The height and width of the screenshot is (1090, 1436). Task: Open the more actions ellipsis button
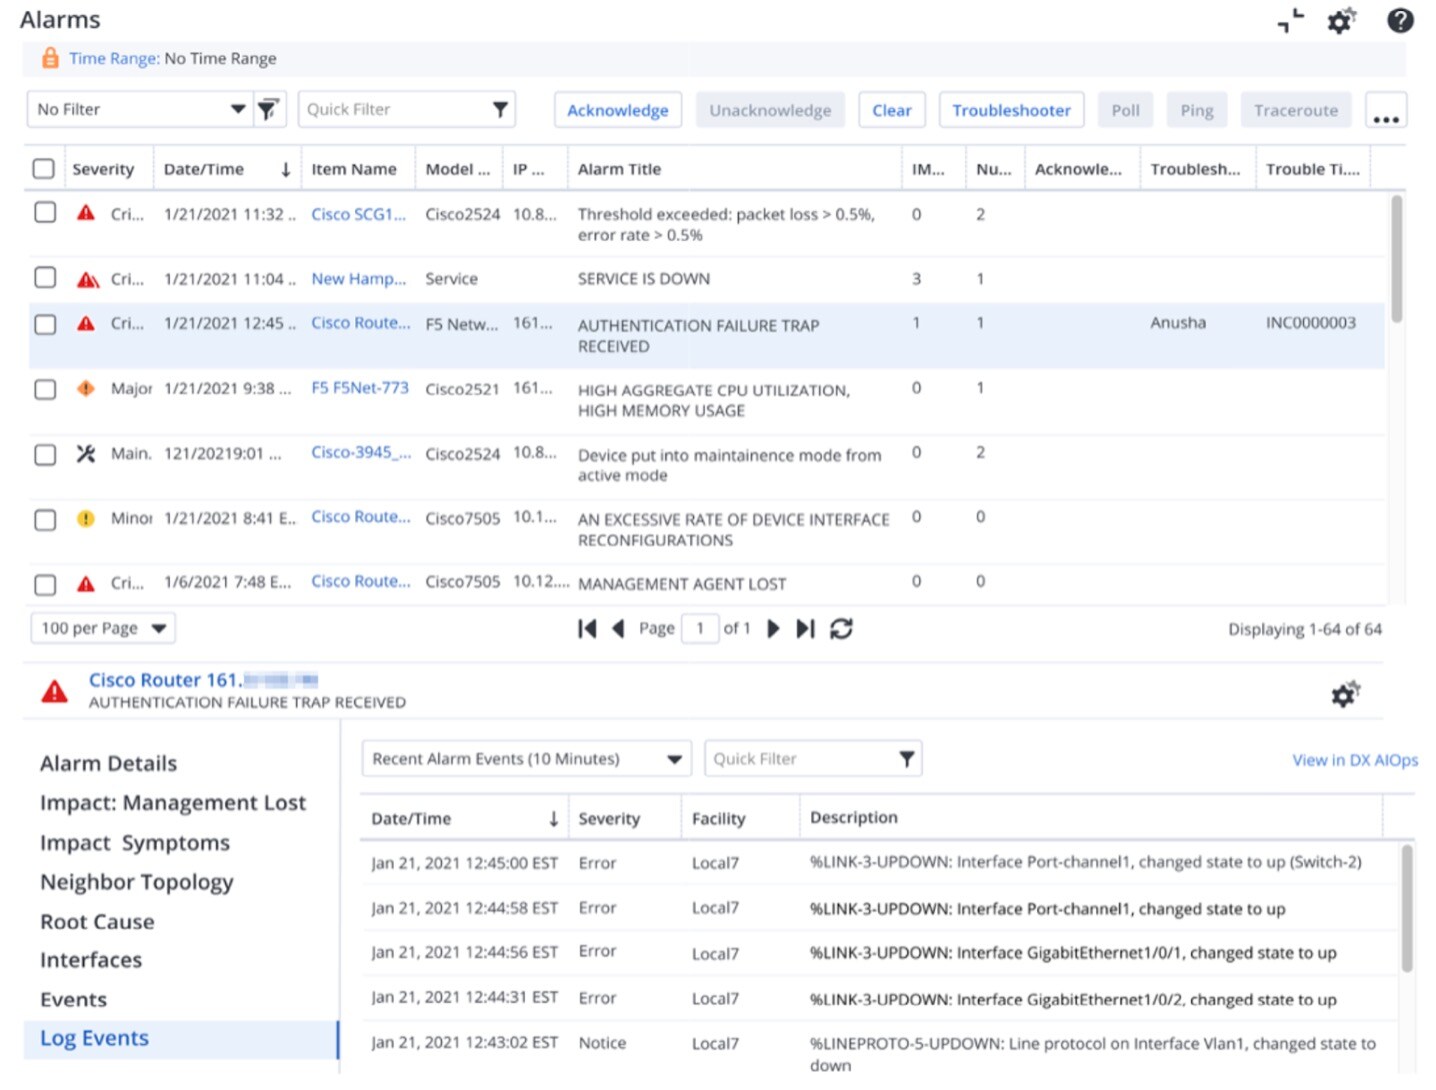[1385, 111]
